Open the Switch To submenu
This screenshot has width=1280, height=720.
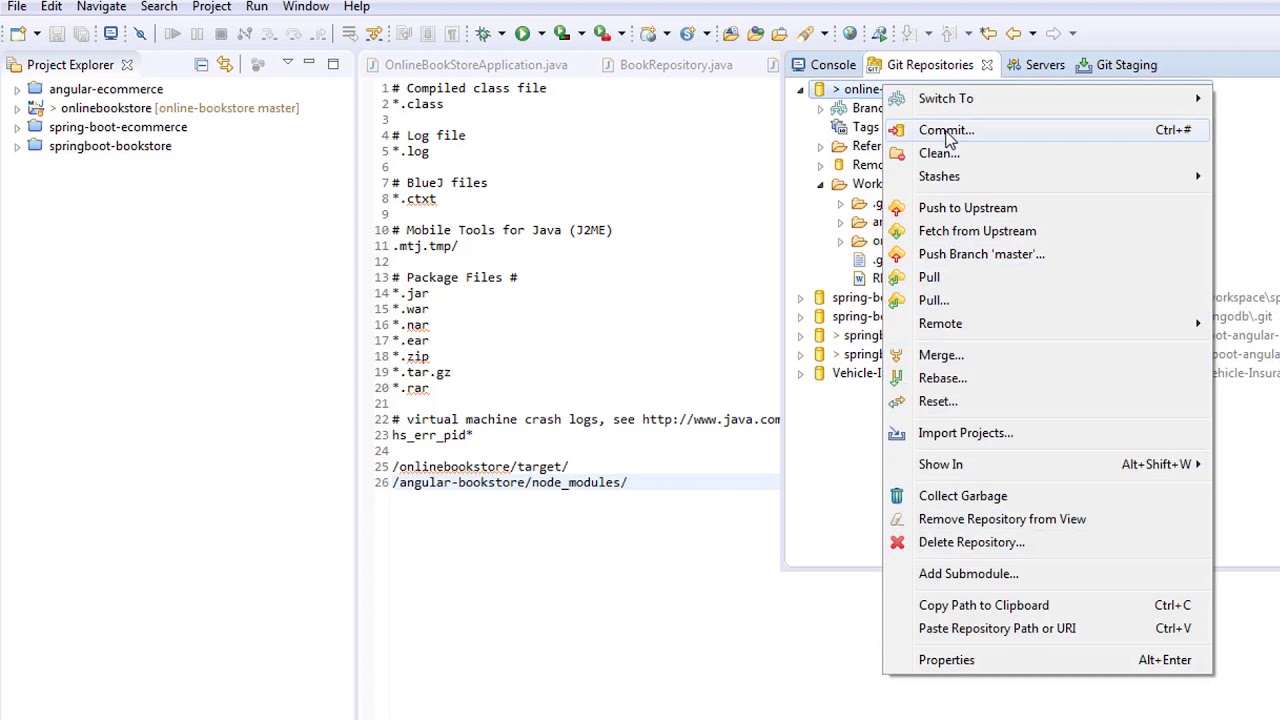click(x=1047, y=98)
